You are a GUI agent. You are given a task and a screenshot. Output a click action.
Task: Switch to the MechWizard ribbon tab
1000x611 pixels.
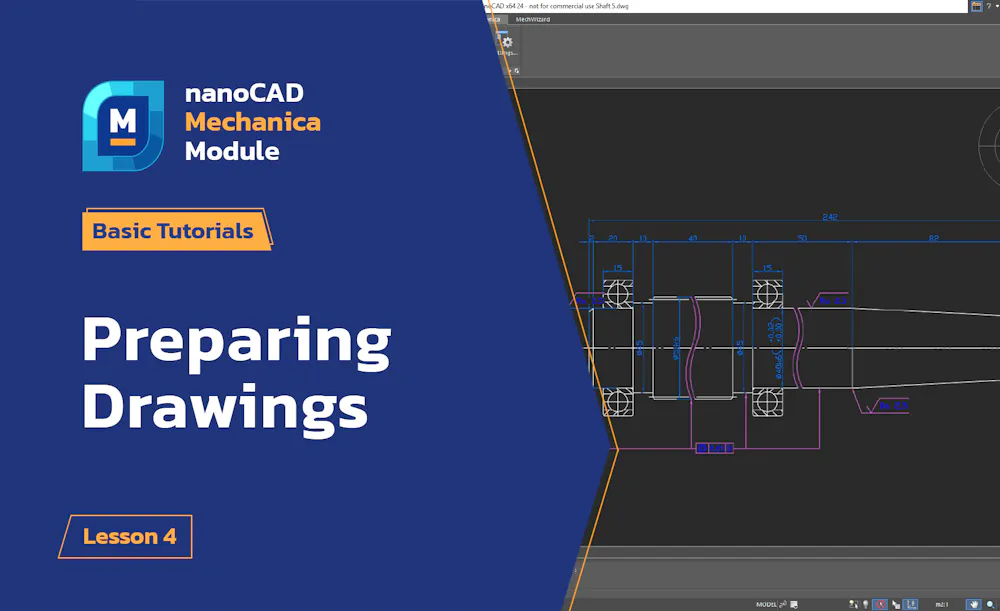click(x=533, y=20)
